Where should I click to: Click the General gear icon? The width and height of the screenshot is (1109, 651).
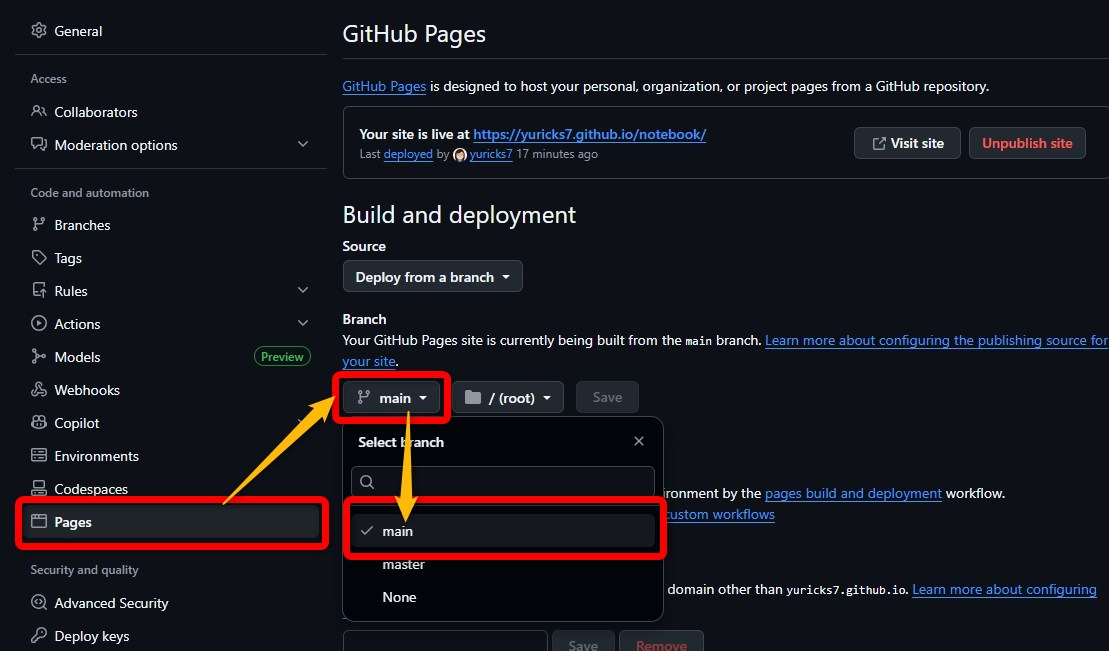click(x=39, y=30)
